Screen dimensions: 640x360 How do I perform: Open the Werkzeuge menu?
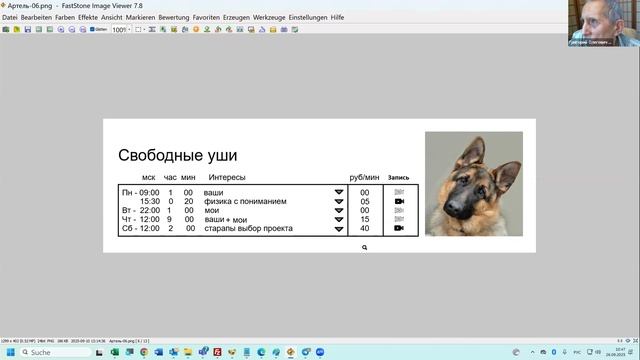(x=269, y=18)
